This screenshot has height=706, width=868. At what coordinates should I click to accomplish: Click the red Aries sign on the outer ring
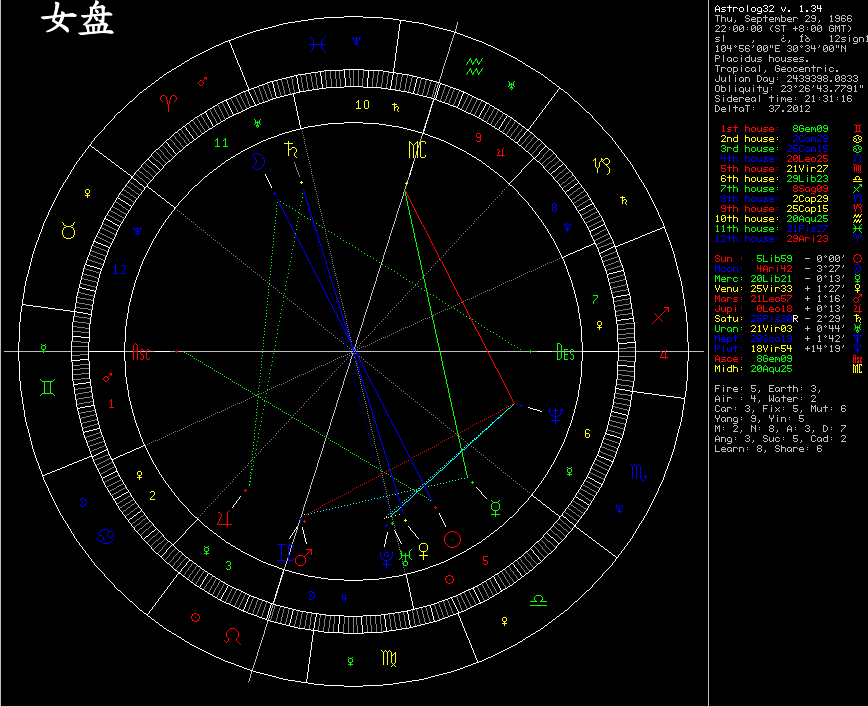pyautogui.click(x=167, y=101)
